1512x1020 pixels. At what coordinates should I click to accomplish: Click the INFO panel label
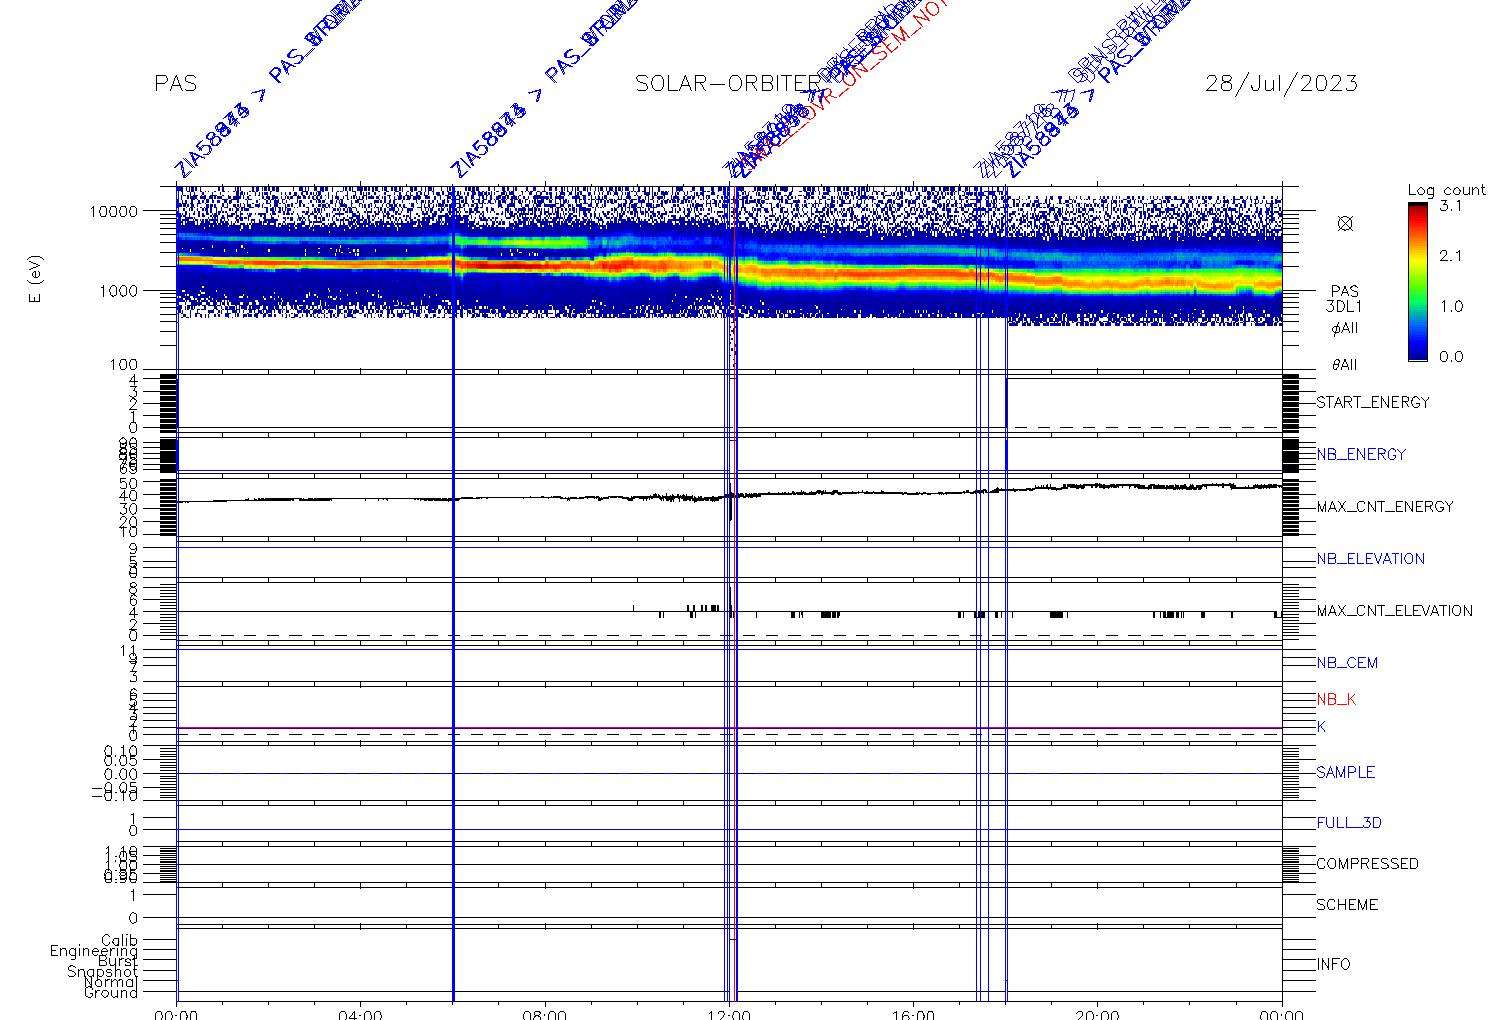(x=1333, y=965)
